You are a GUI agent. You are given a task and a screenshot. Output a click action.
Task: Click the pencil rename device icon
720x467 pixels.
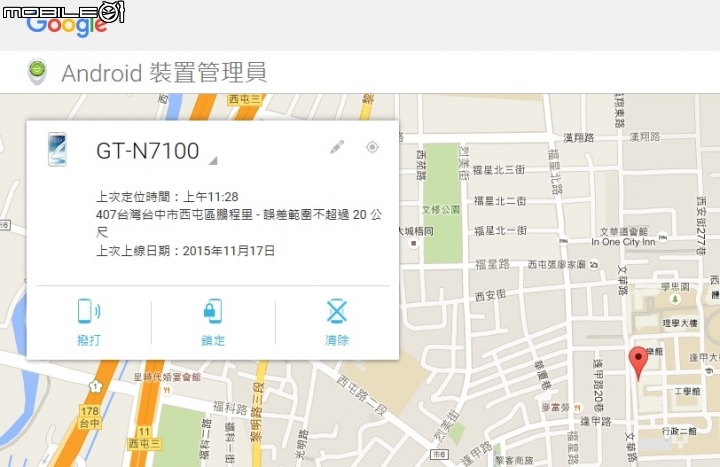tap(337, 147)
